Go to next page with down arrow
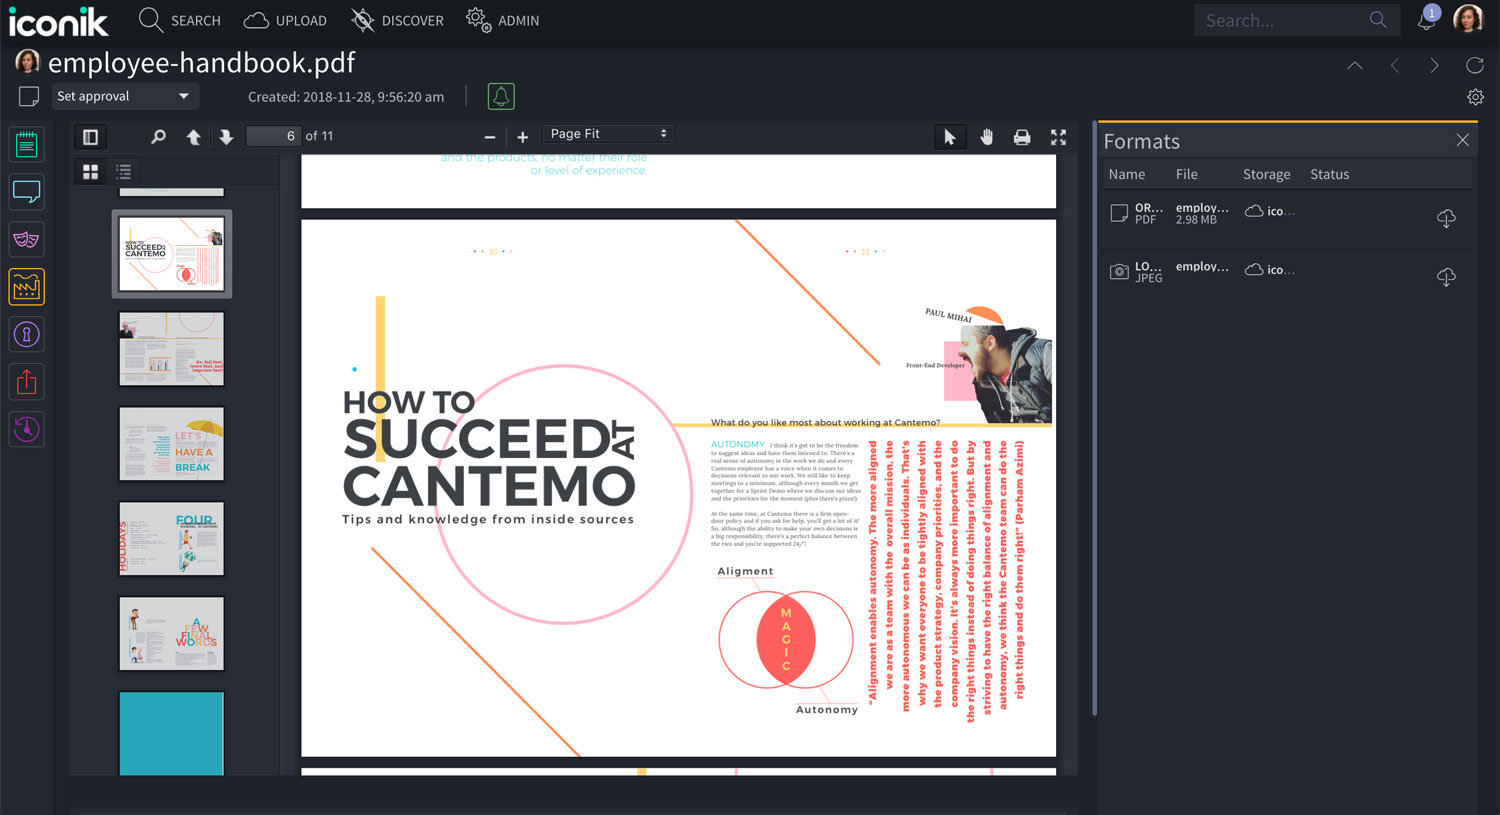Screen dimensions: 1500x815 (x=226, y=137)
